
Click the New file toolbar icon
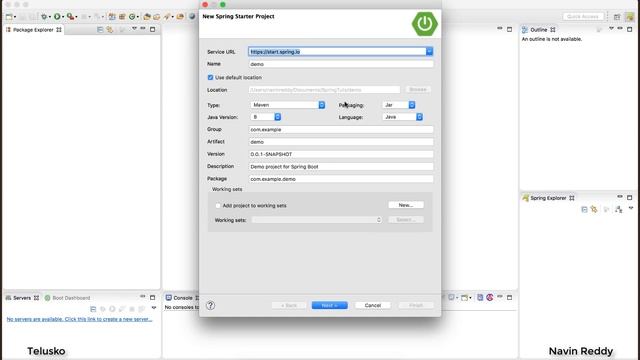(x=9, y=17)
